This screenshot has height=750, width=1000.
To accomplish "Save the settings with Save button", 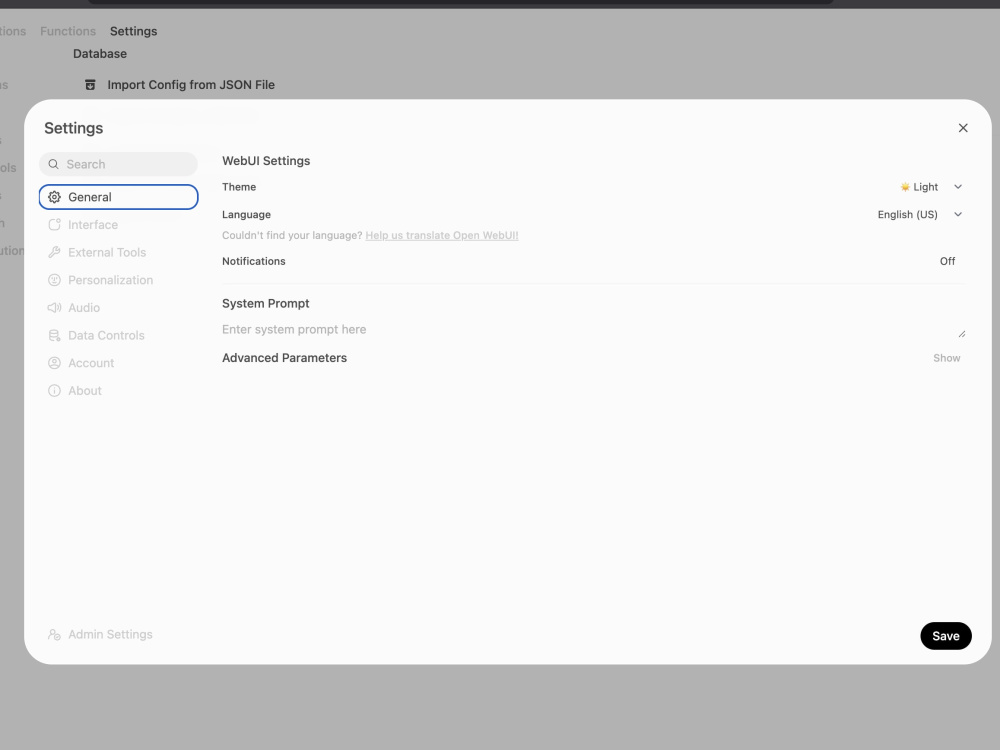I will 946,636.
